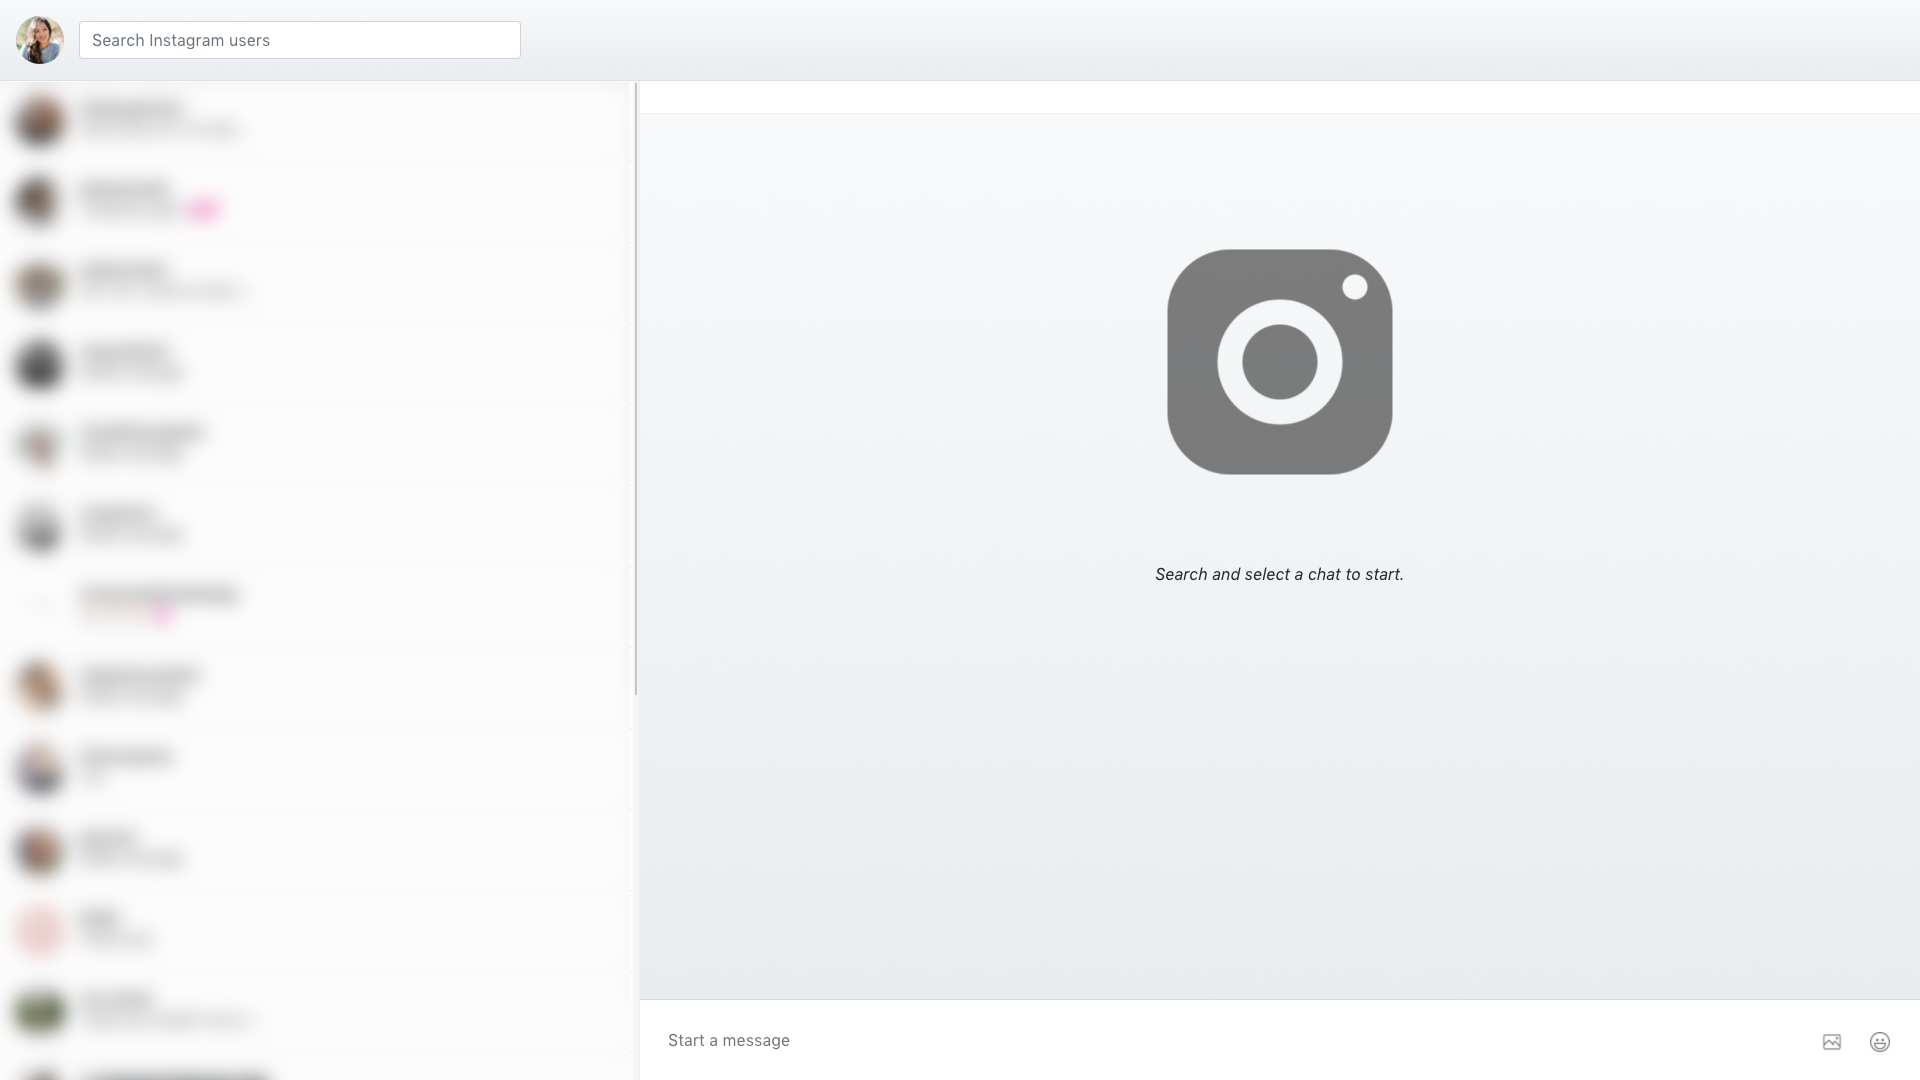
Task: Click your profile avatar in top left
Action: 40,40
